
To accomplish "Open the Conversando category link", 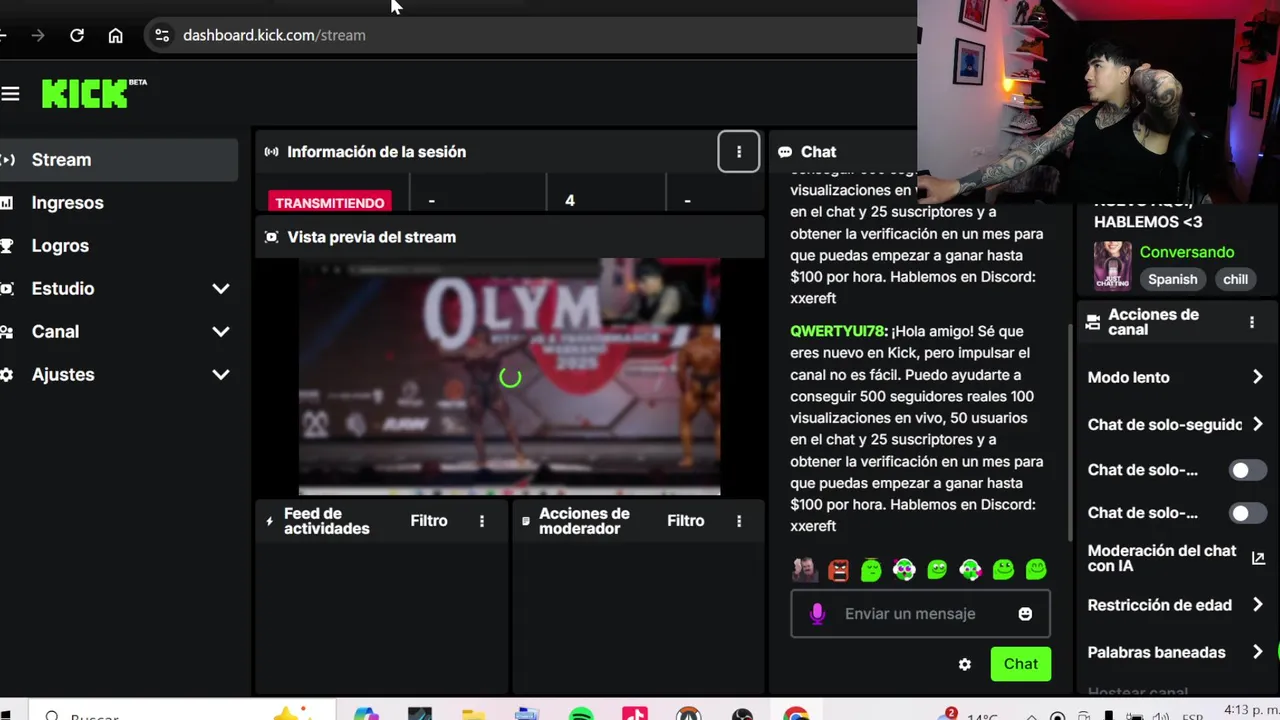I will [x=1187, y=252].
